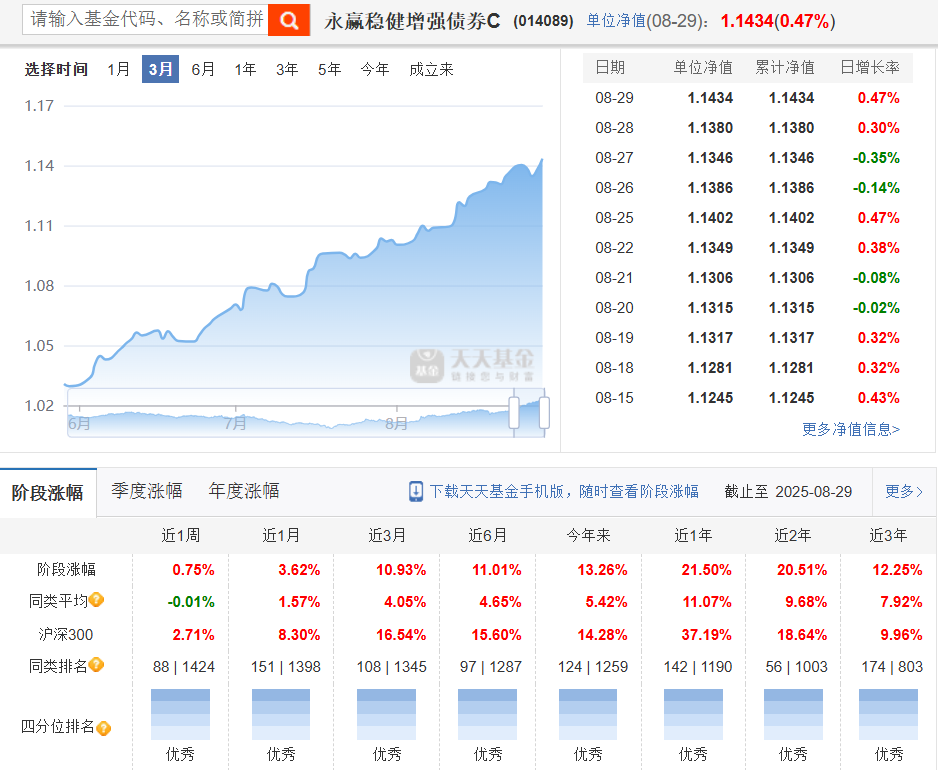Viewport: 938px width, 770px height.
Task: Click the 08-15 date cell
Action: tap(614, 397)
